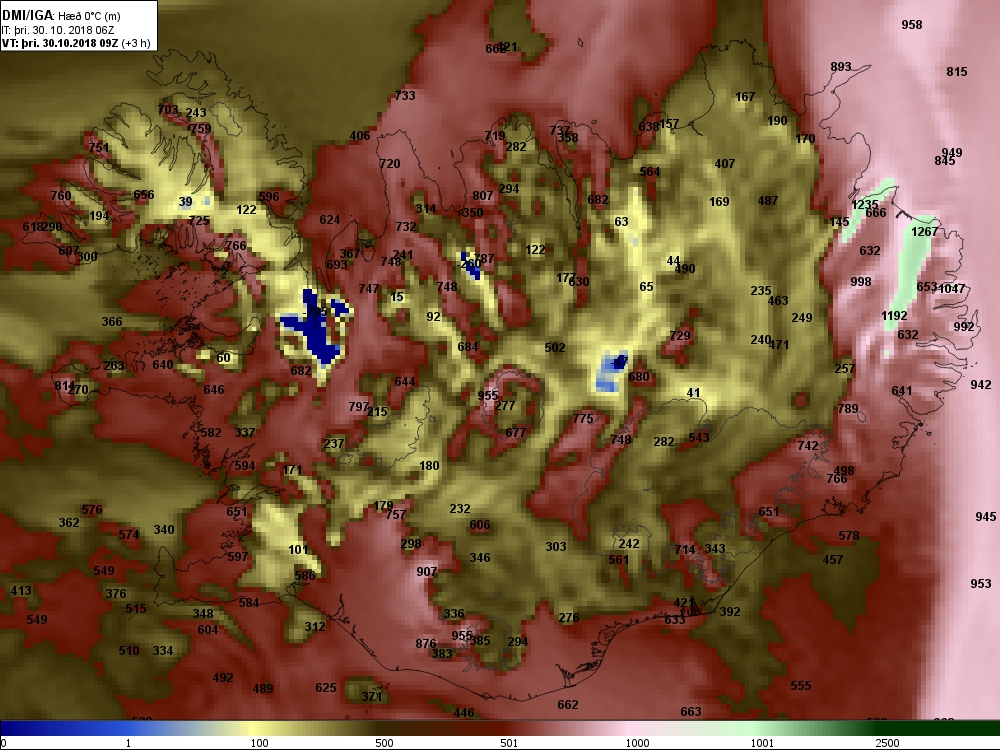Select the map value 677
1000x750 pixels.
click(x=515, y=432)
